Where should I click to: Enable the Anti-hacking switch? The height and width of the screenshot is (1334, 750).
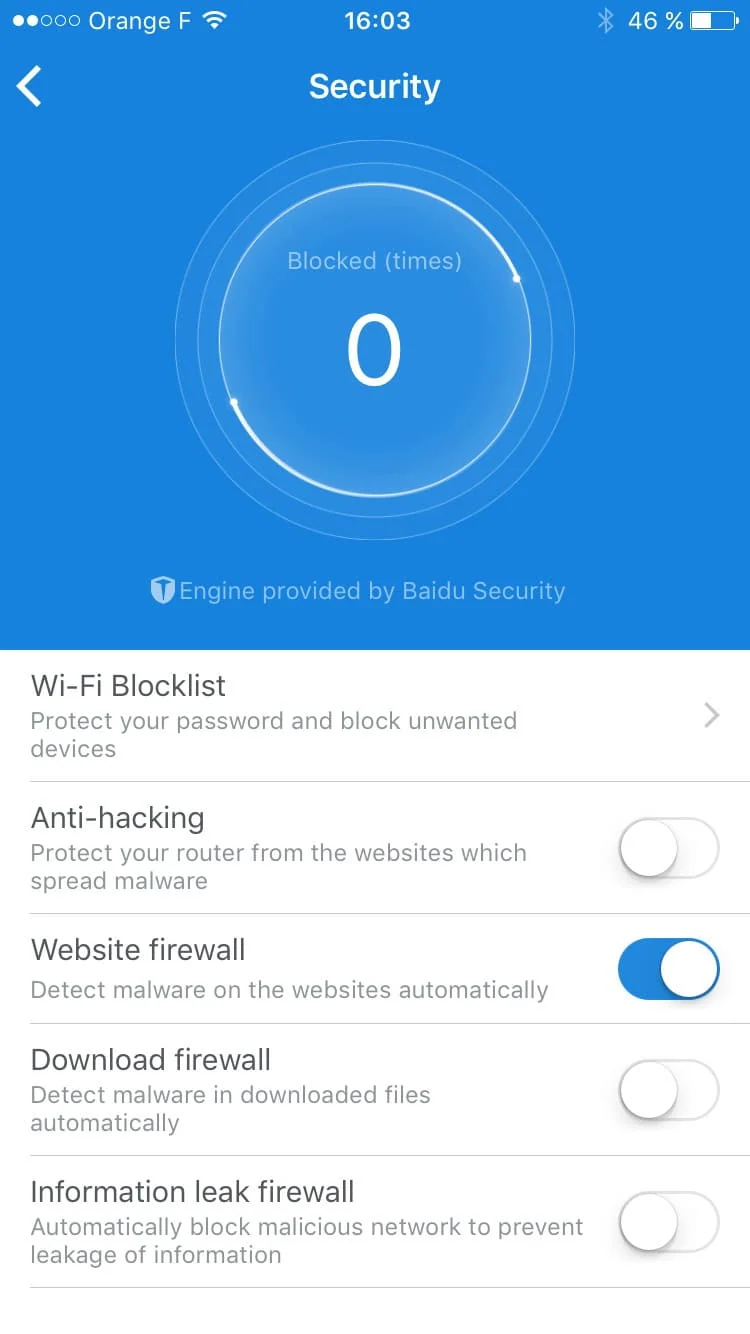click(668, 849)
